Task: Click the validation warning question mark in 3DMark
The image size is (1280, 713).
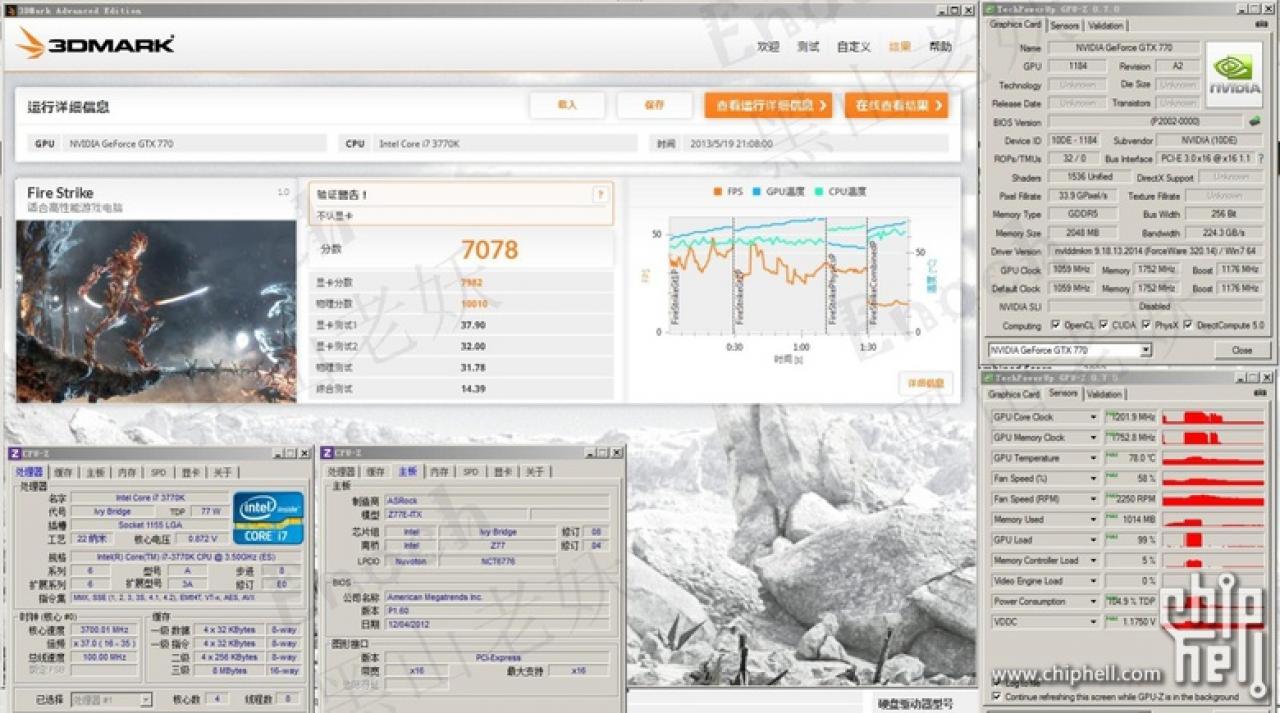Action: click(600, 195)
